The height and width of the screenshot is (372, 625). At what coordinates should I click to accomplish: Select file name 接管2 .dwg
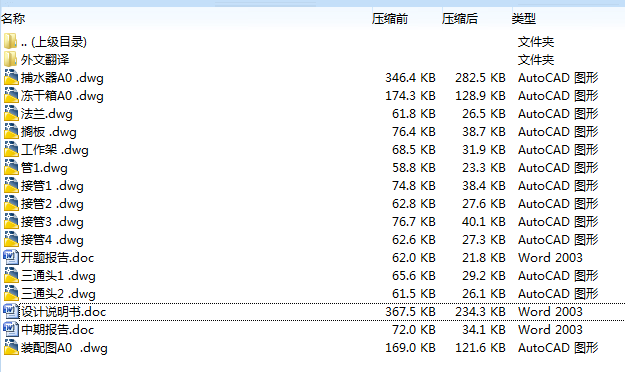[x=52, y=203]
